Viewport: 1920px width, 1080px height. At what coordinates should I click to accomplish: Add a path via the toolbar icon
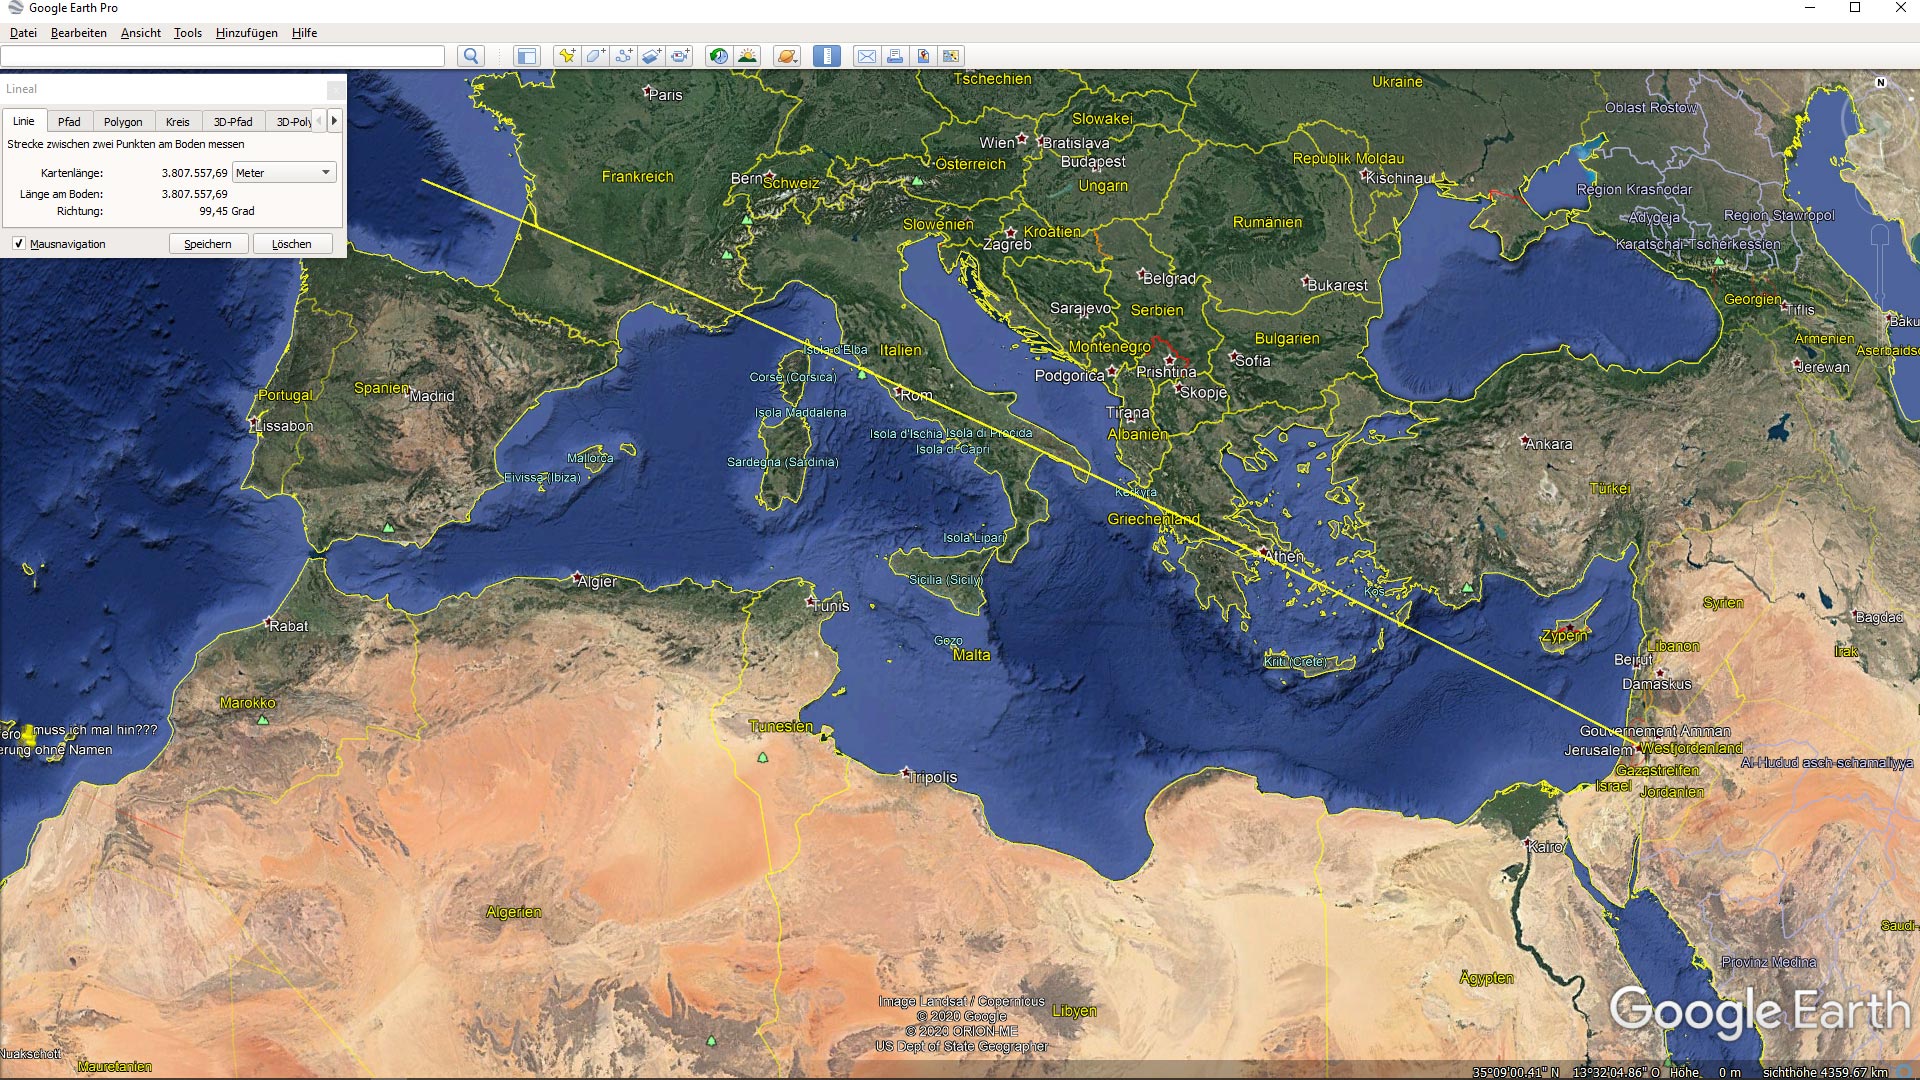tap(623, 56)
